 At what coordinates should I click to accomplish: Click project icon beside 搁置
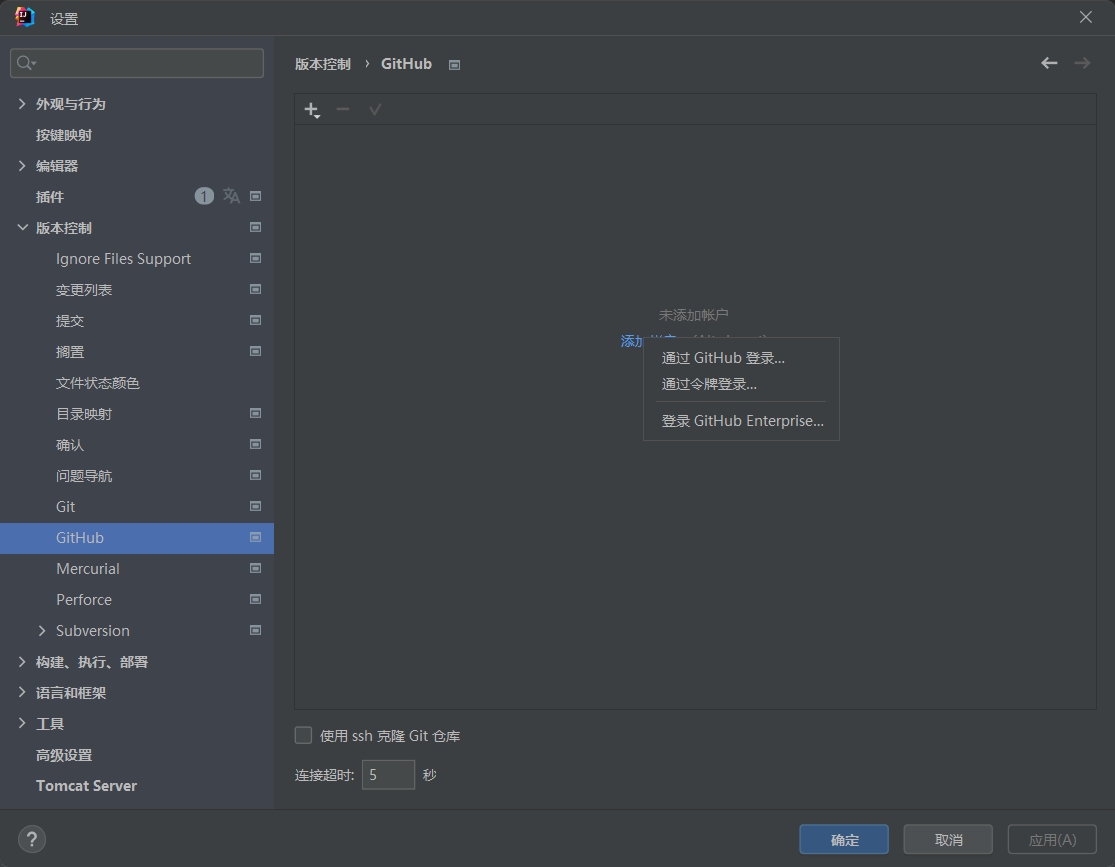(255, 351)
